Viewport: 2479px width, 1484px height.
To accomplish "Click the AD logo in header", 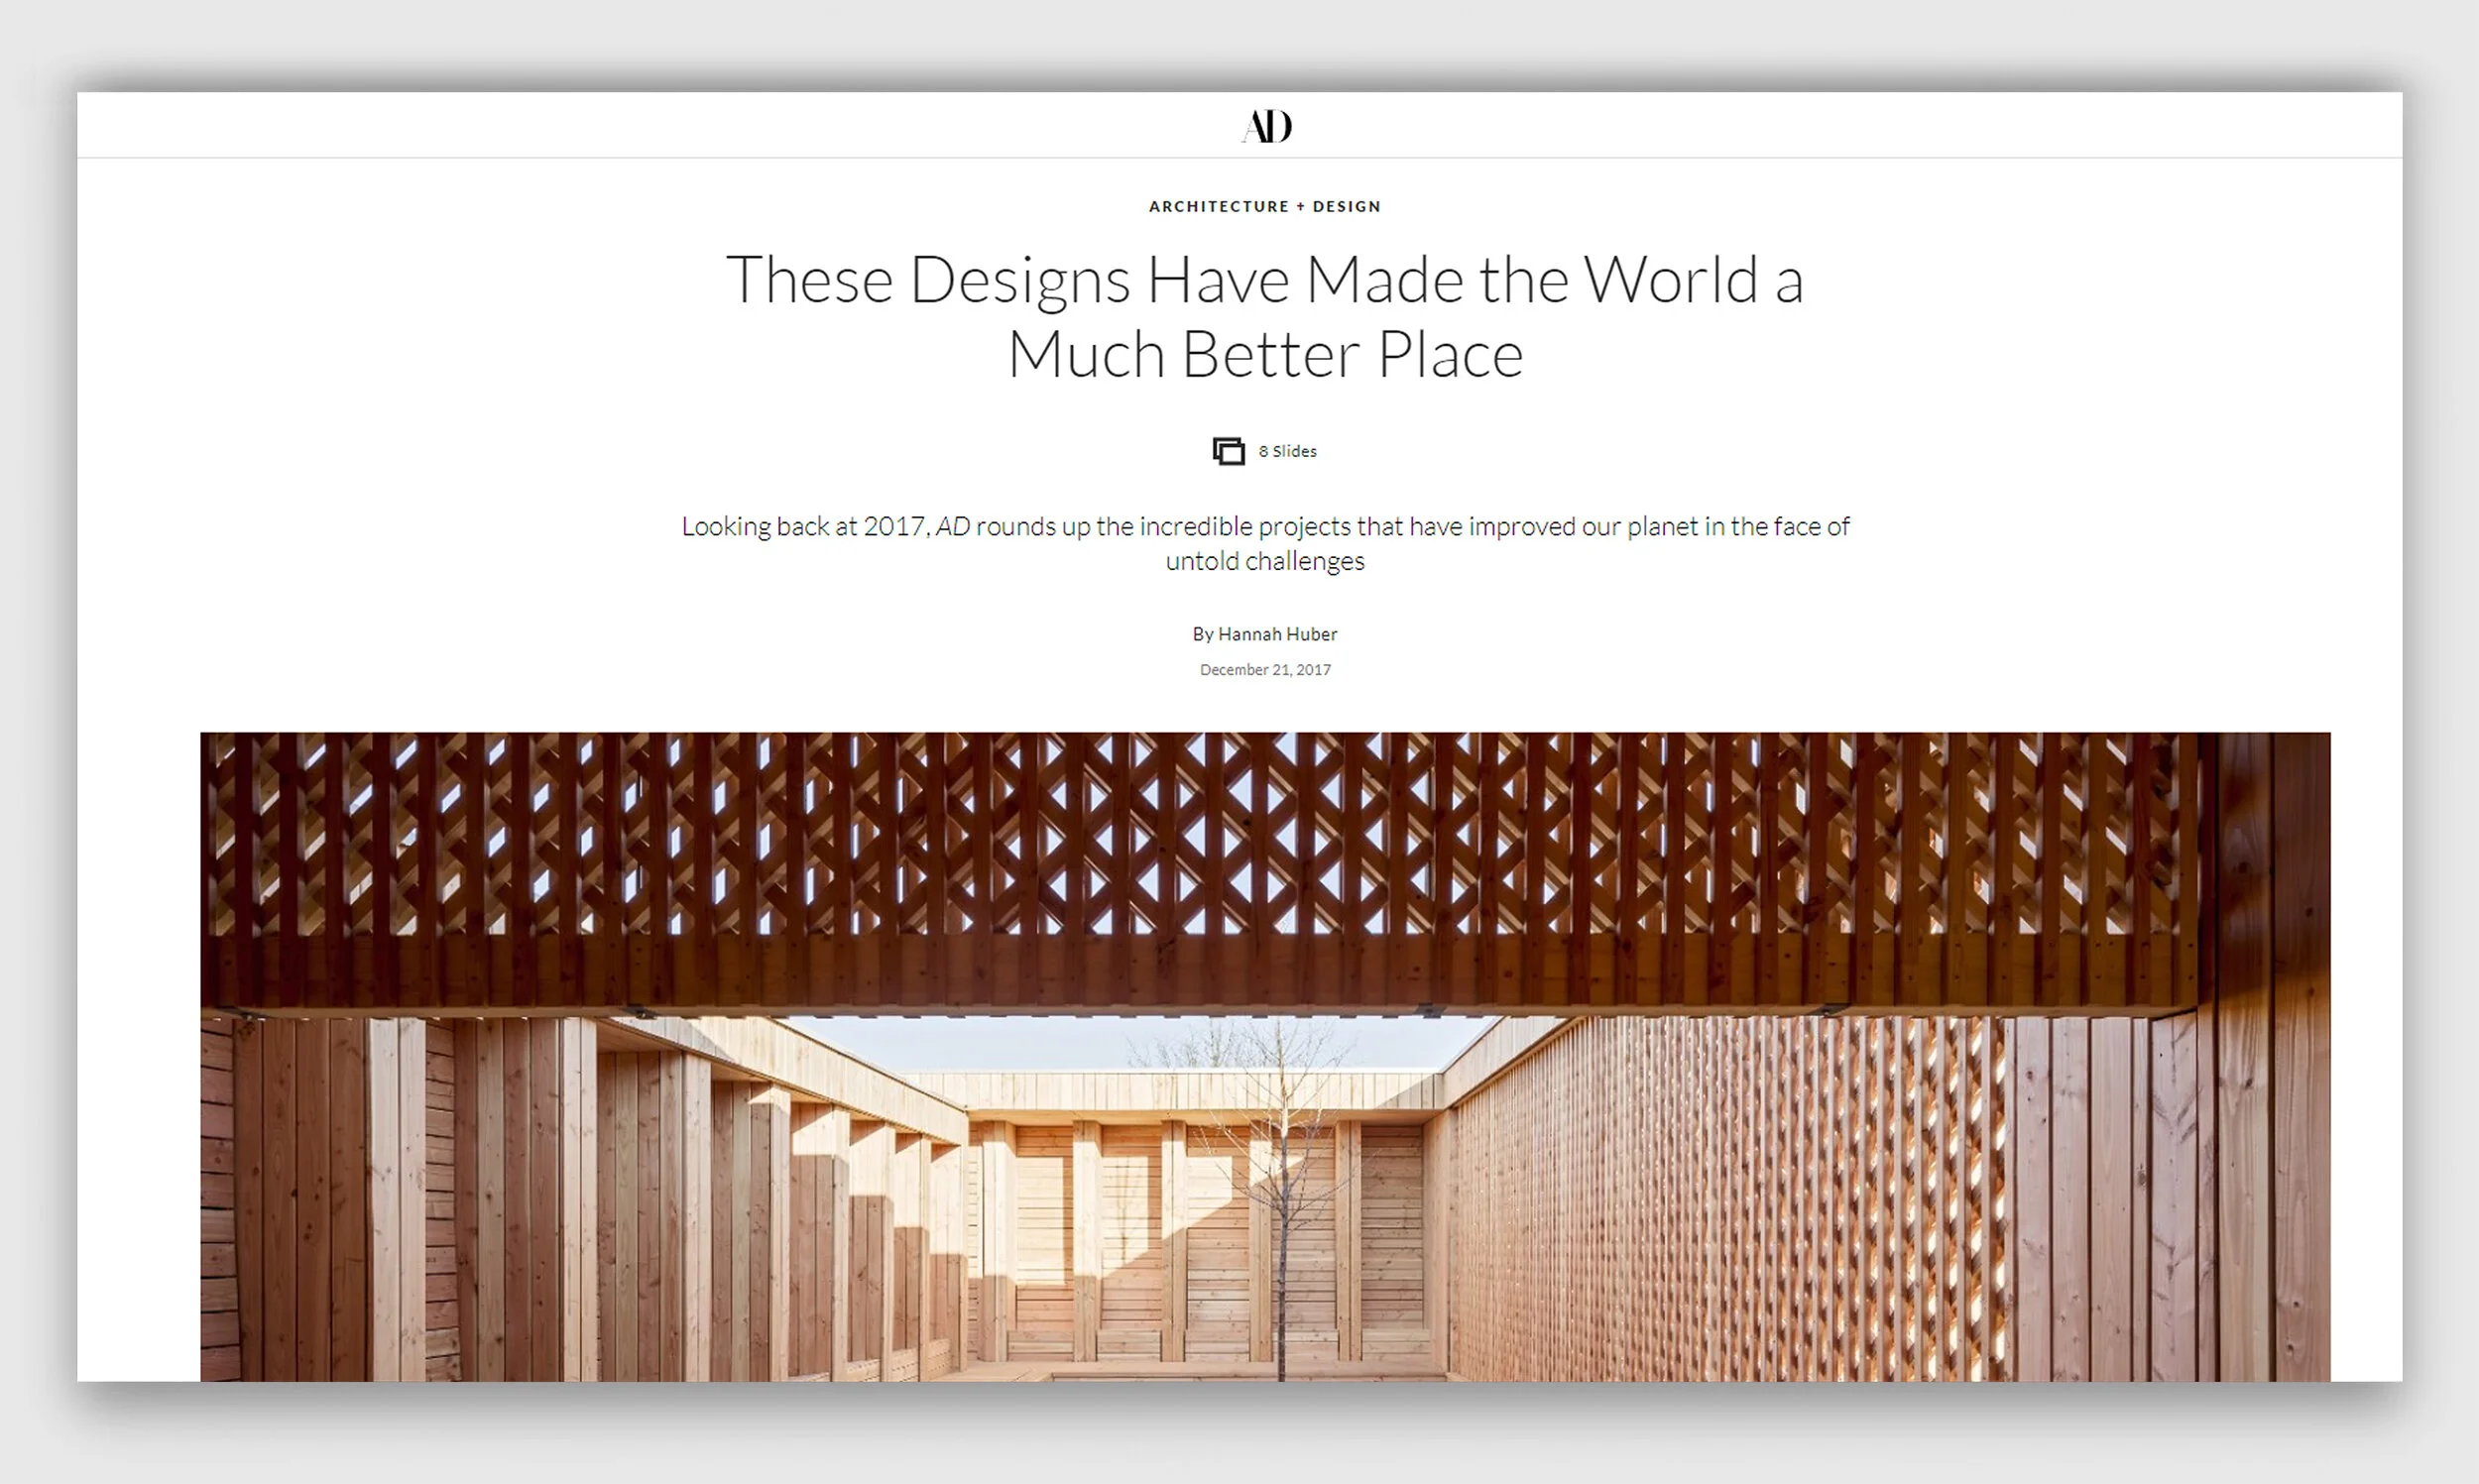I will [1266, 126].
